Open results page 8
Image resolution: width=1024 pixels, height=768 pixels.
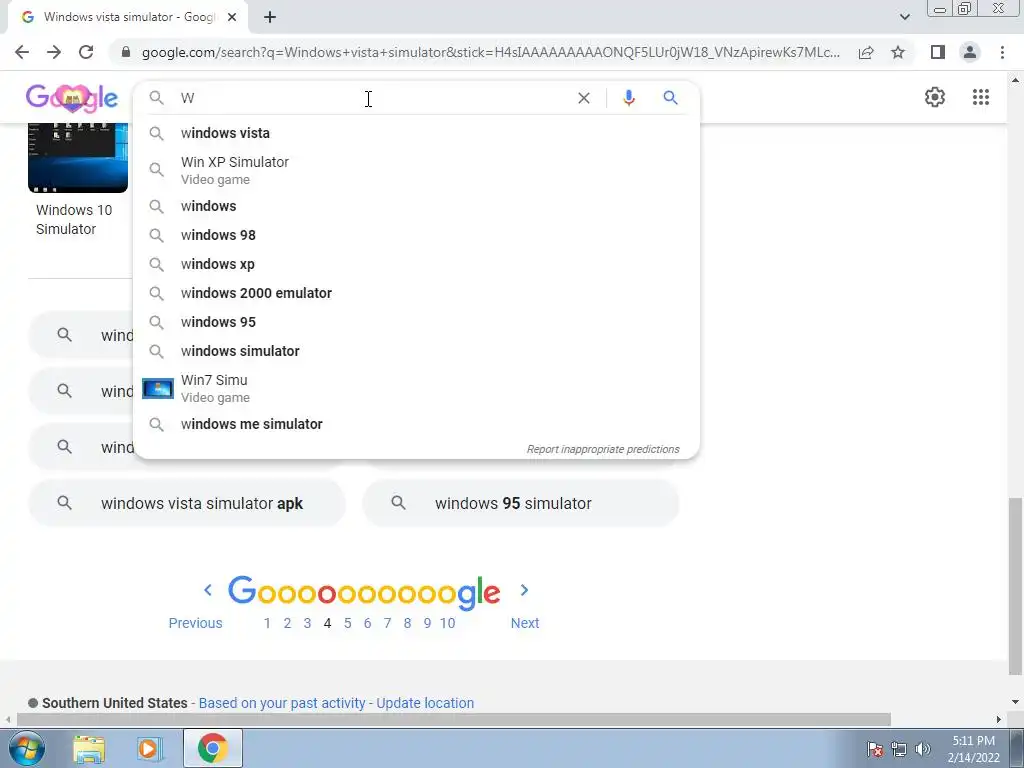pyautogui.click(x=408, y=623)
